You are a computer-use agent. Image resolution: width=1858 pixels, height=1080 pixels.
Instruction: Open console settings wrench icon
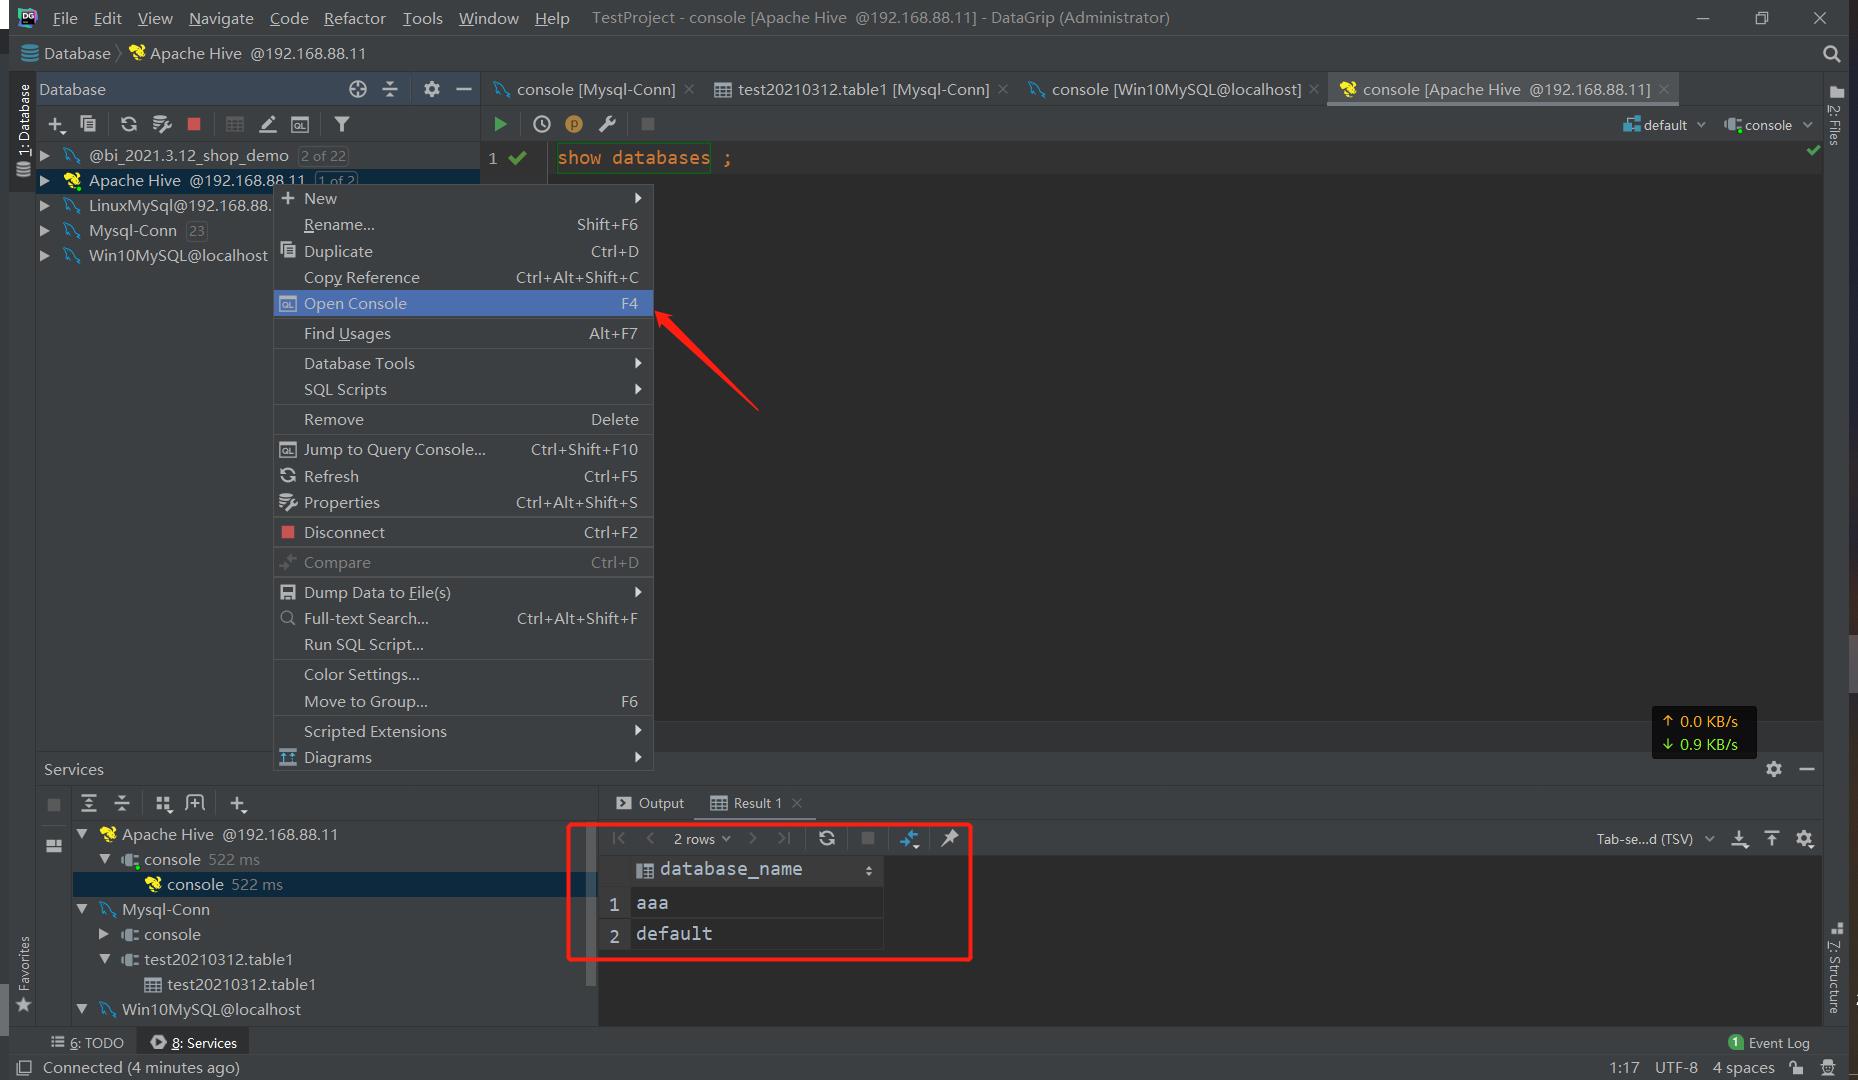pyautogui.click(x=607, y=124)
